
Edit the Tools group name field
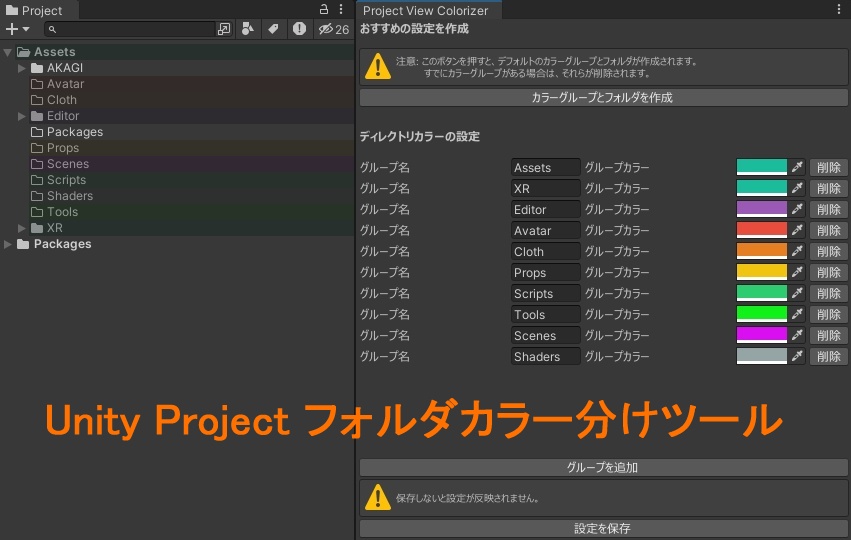(x=545, y=314)
